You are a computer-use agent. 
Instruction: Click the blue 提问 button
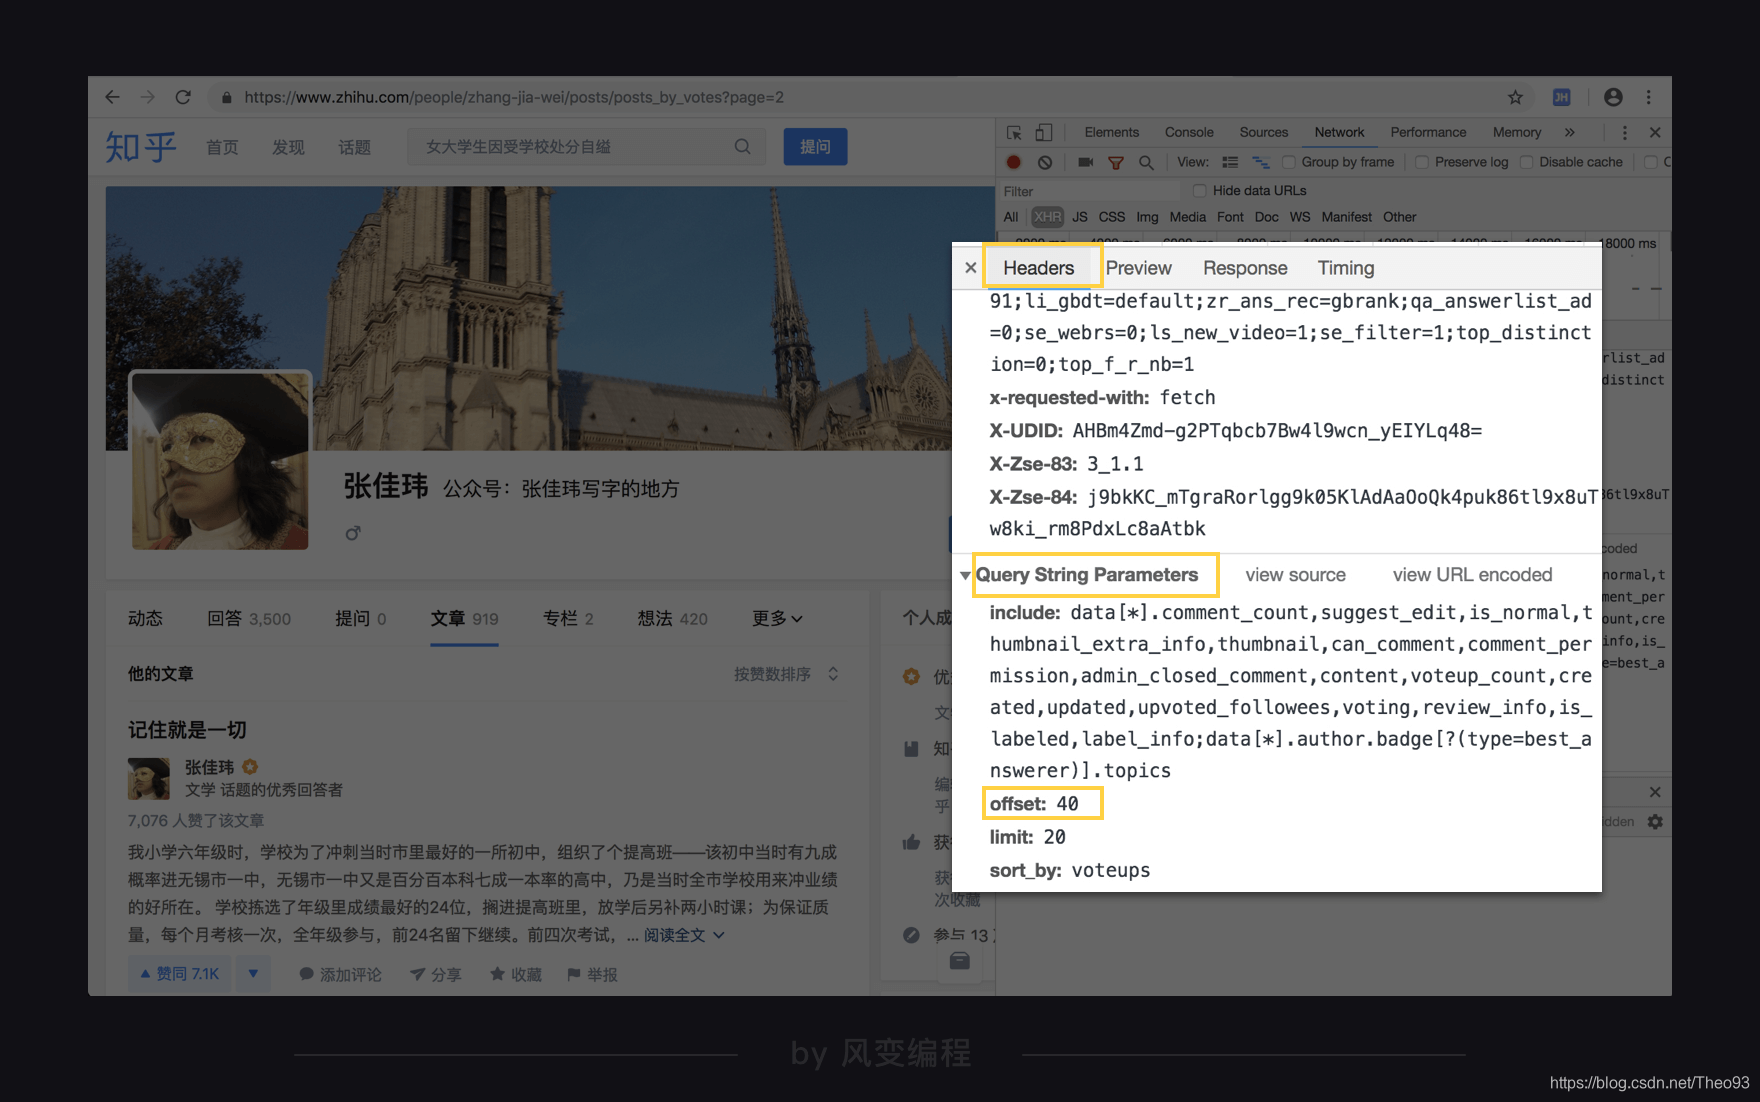(815, 147)
